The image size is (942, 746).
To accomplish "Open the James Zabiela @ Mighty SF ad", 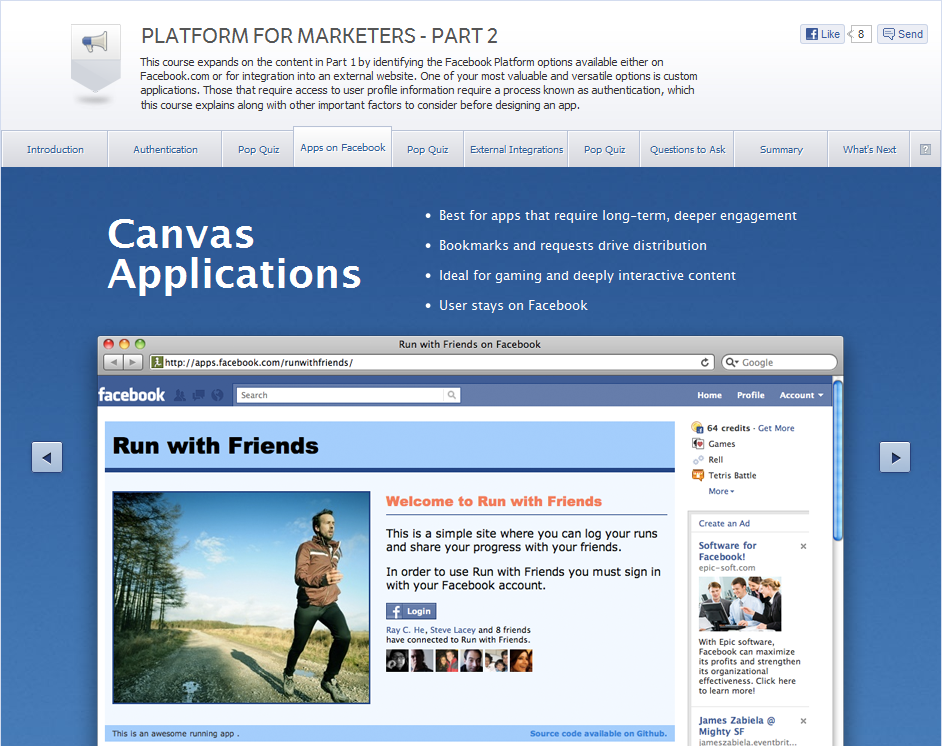I will [737, 726].
